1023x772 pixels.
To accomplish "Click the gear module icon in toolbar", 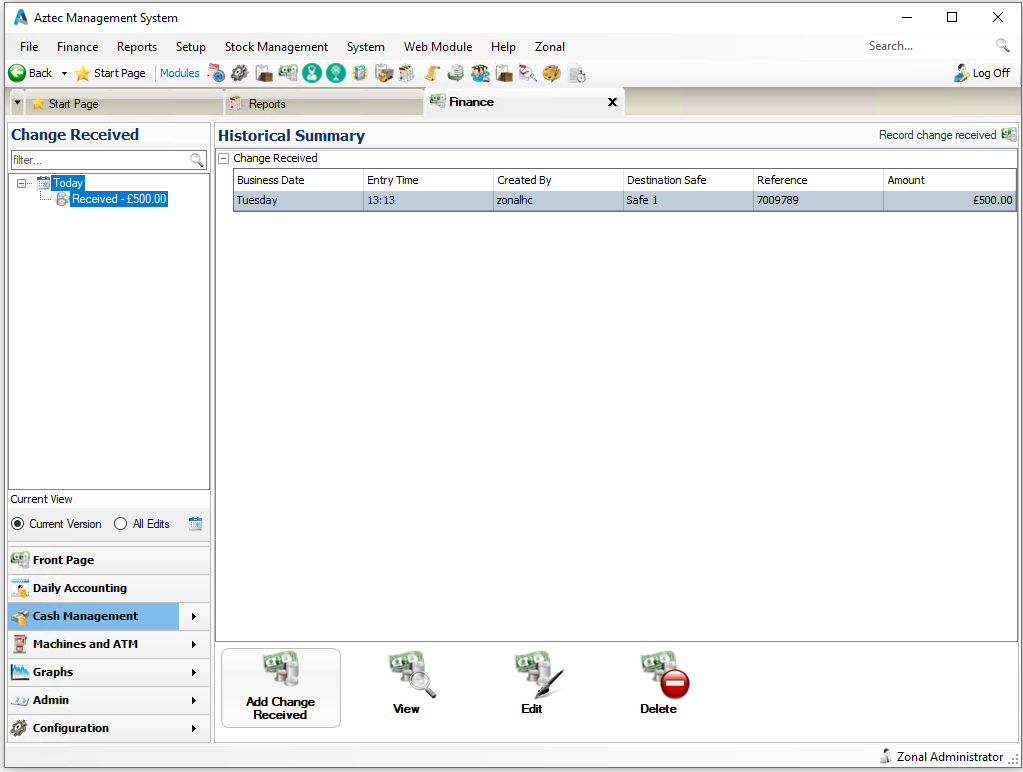I will [239, 73].
